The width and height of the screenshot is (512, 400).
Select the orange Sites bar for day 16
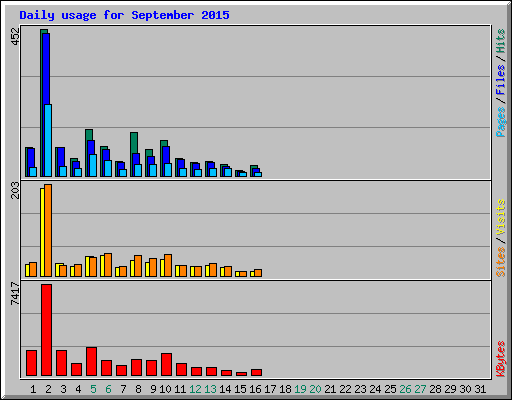click(258, 273)
